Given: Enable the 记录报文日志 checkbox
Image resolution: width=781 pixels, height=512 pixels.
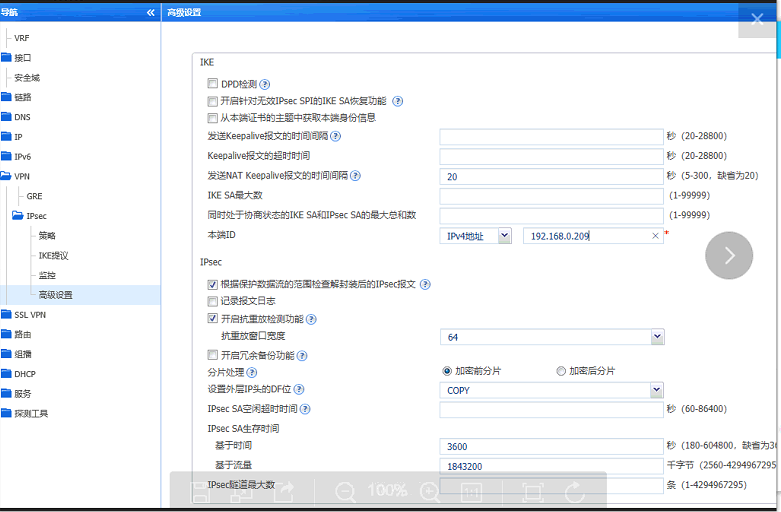Looking at the screenshot, I should tap(213, 301).
